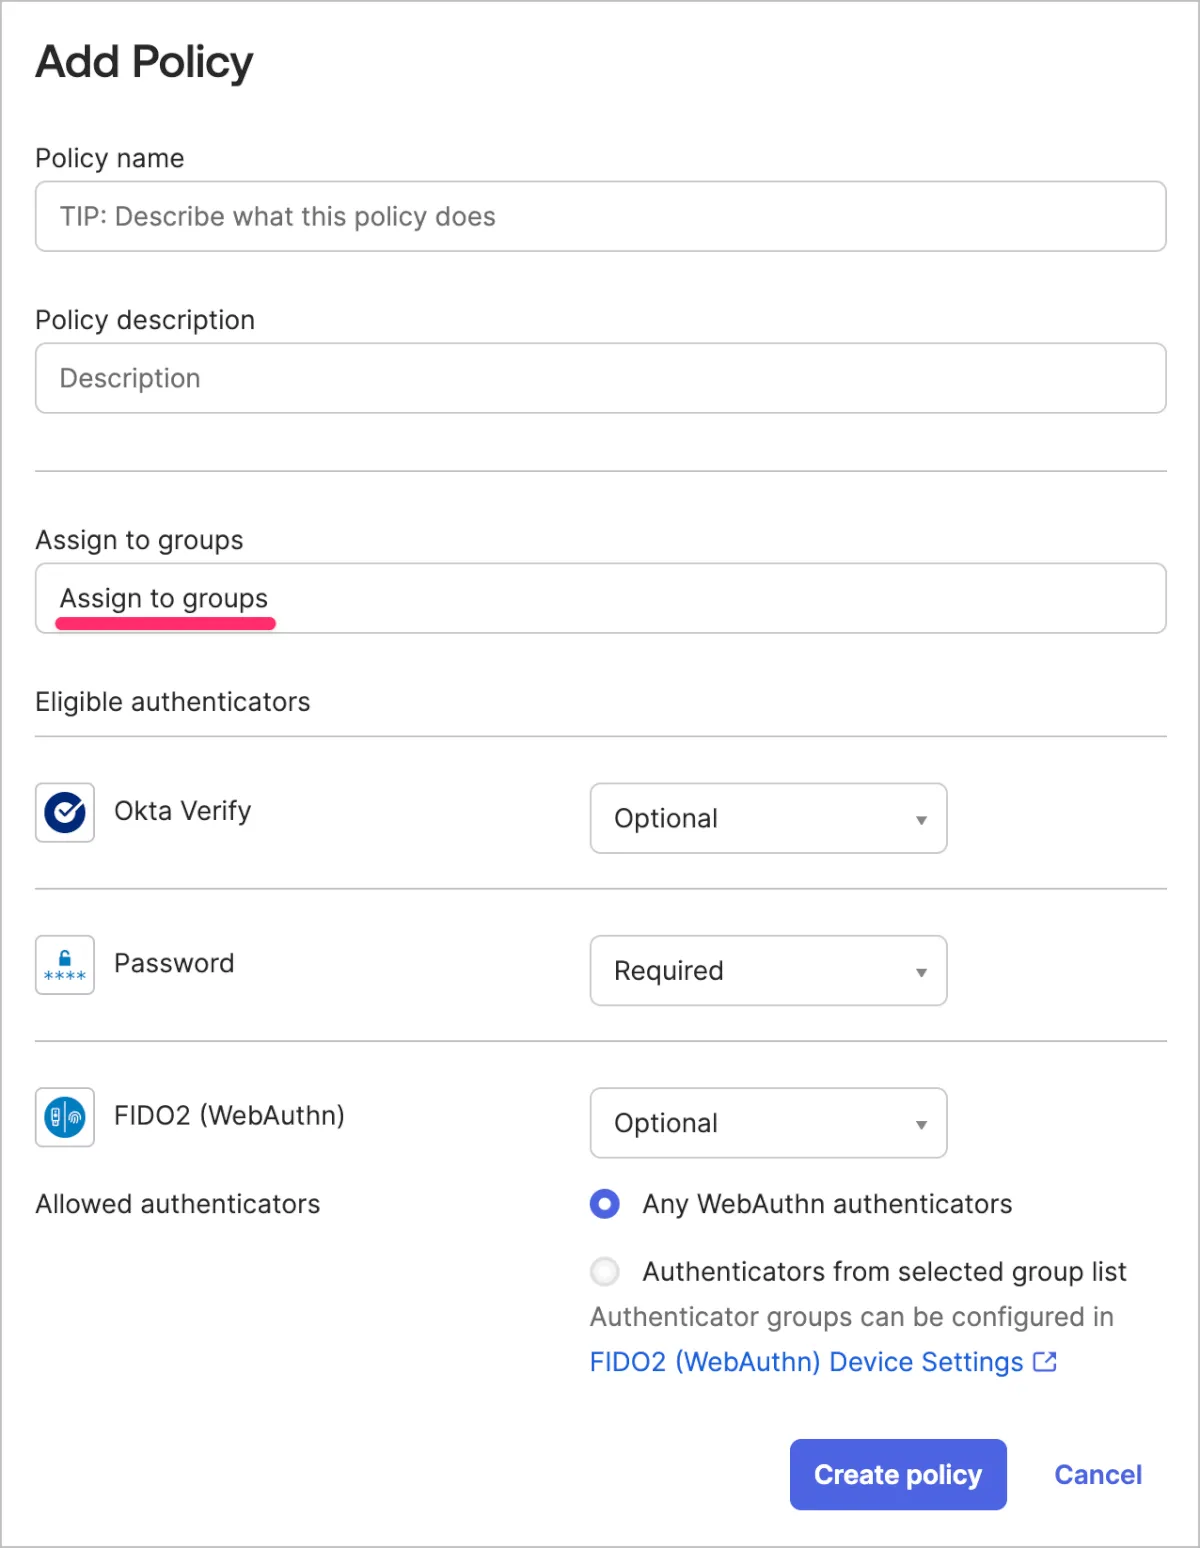The height and width of the screenshot is (1548, 1200).
Task: Click the FIDO2 (WebAuthn) label text
Action: click(x=229, y=1115)
